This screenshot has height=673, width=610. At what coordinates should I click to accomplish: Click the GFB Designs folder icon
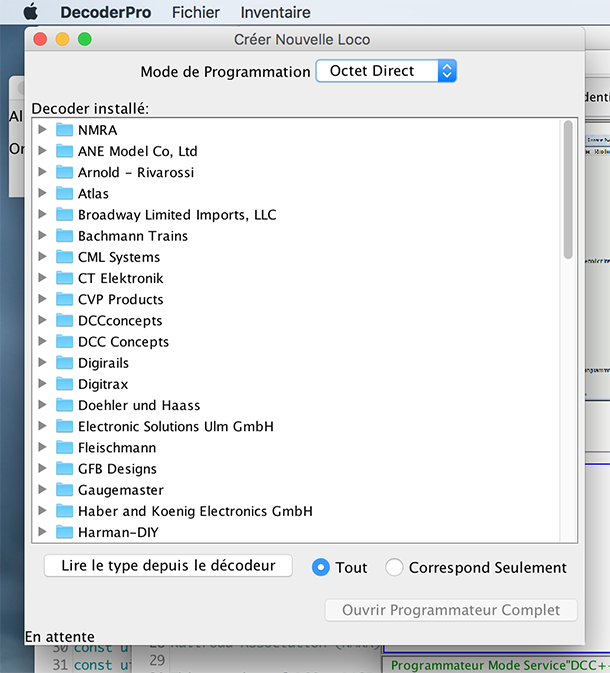(x=64, y=468)
